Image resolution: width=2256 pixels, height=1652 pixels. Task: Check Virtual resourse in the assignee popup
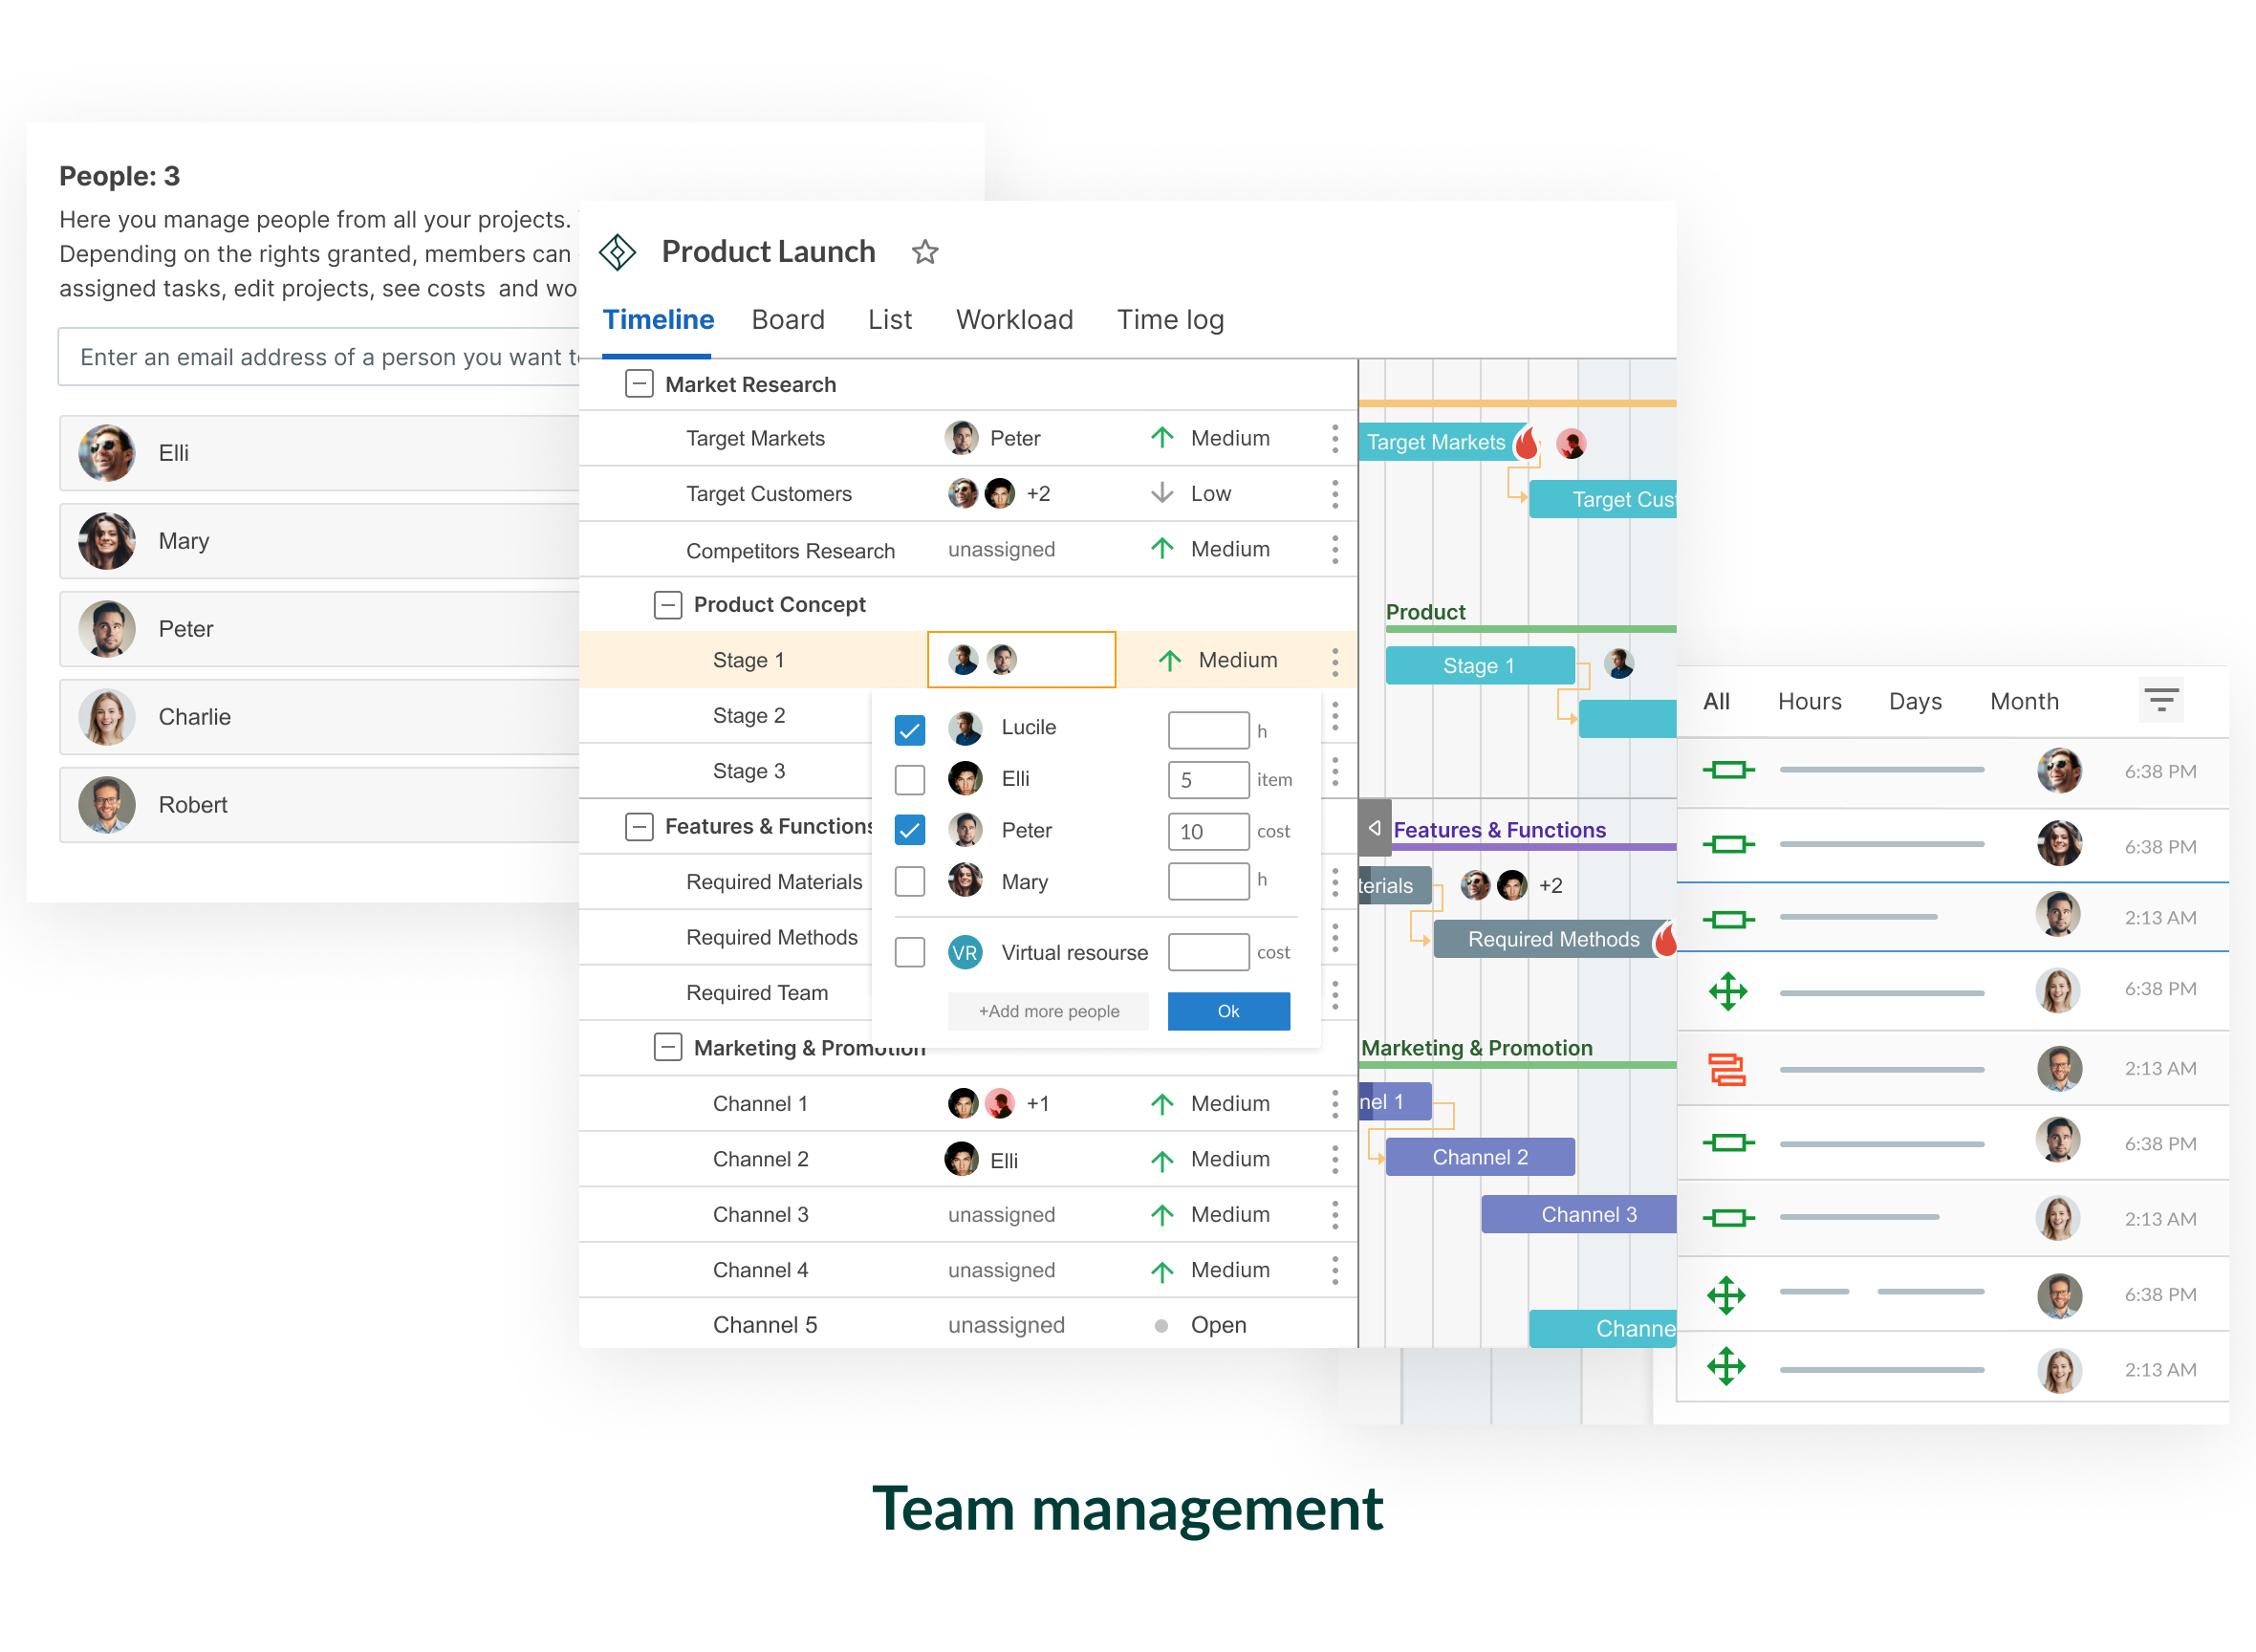[910, 952]
